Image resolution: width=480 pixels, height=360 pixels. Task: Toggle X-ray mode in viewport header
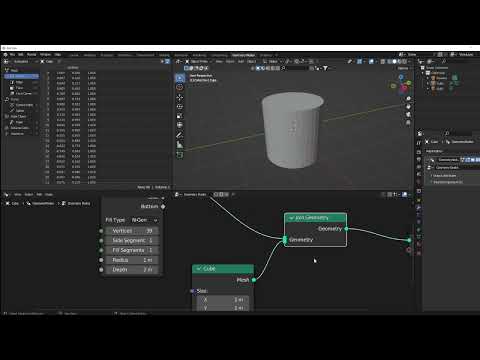point(383,61)
